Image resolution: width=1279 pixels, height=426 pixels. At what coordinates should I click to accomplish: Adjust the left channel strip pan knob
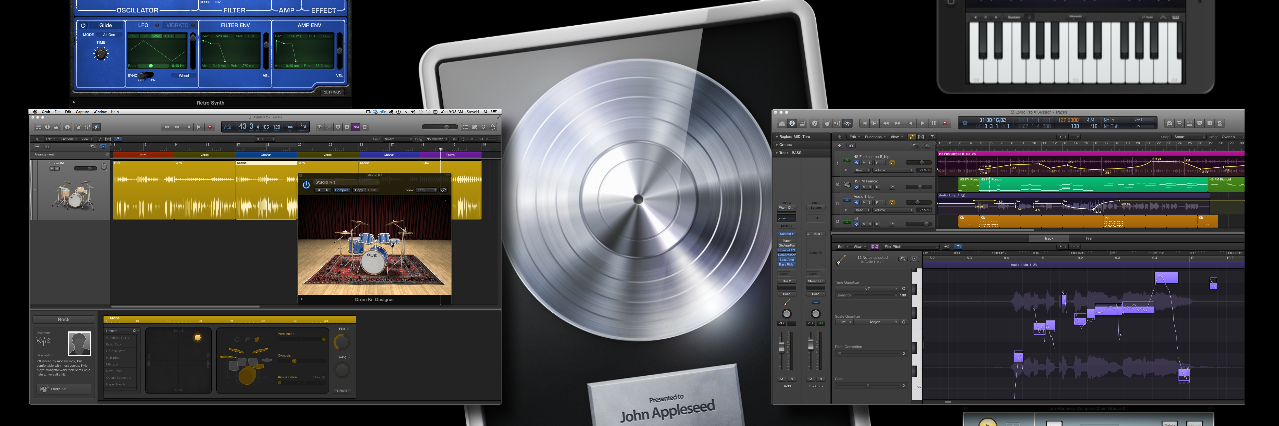pyautogui.click(x=787, y=314)
